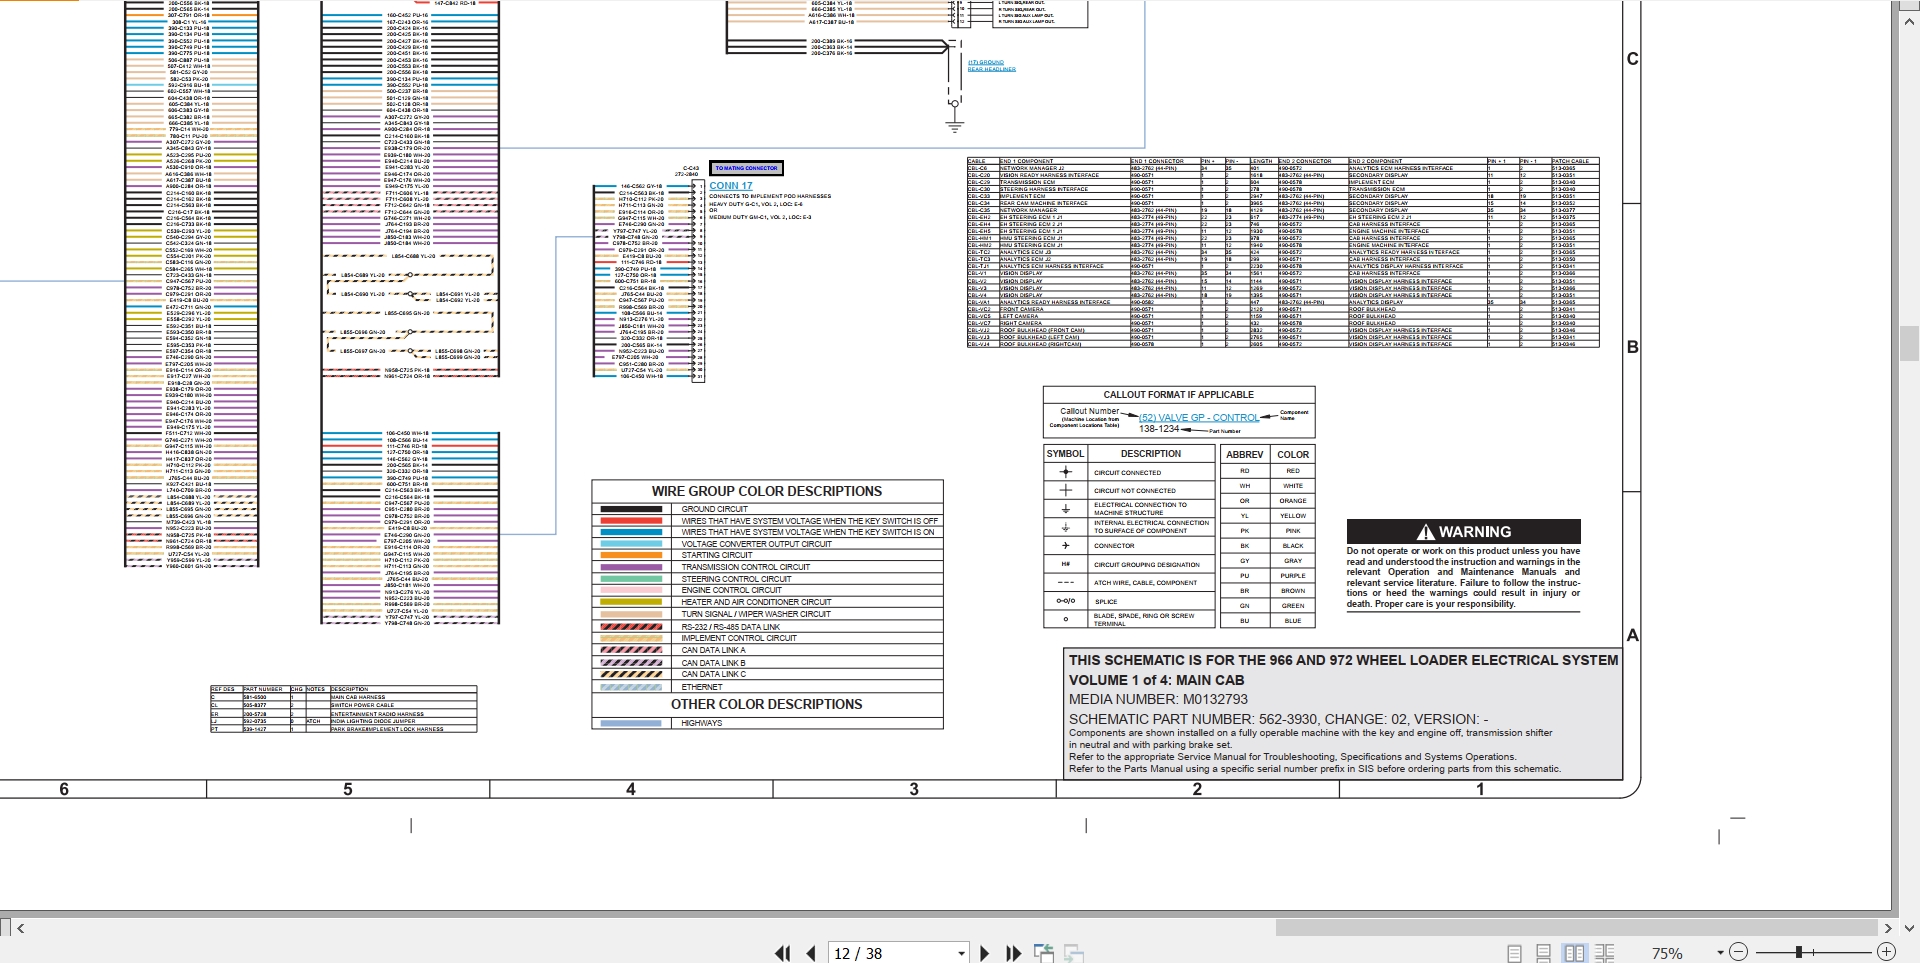Zoom in with the plus button

[1886, 952]
